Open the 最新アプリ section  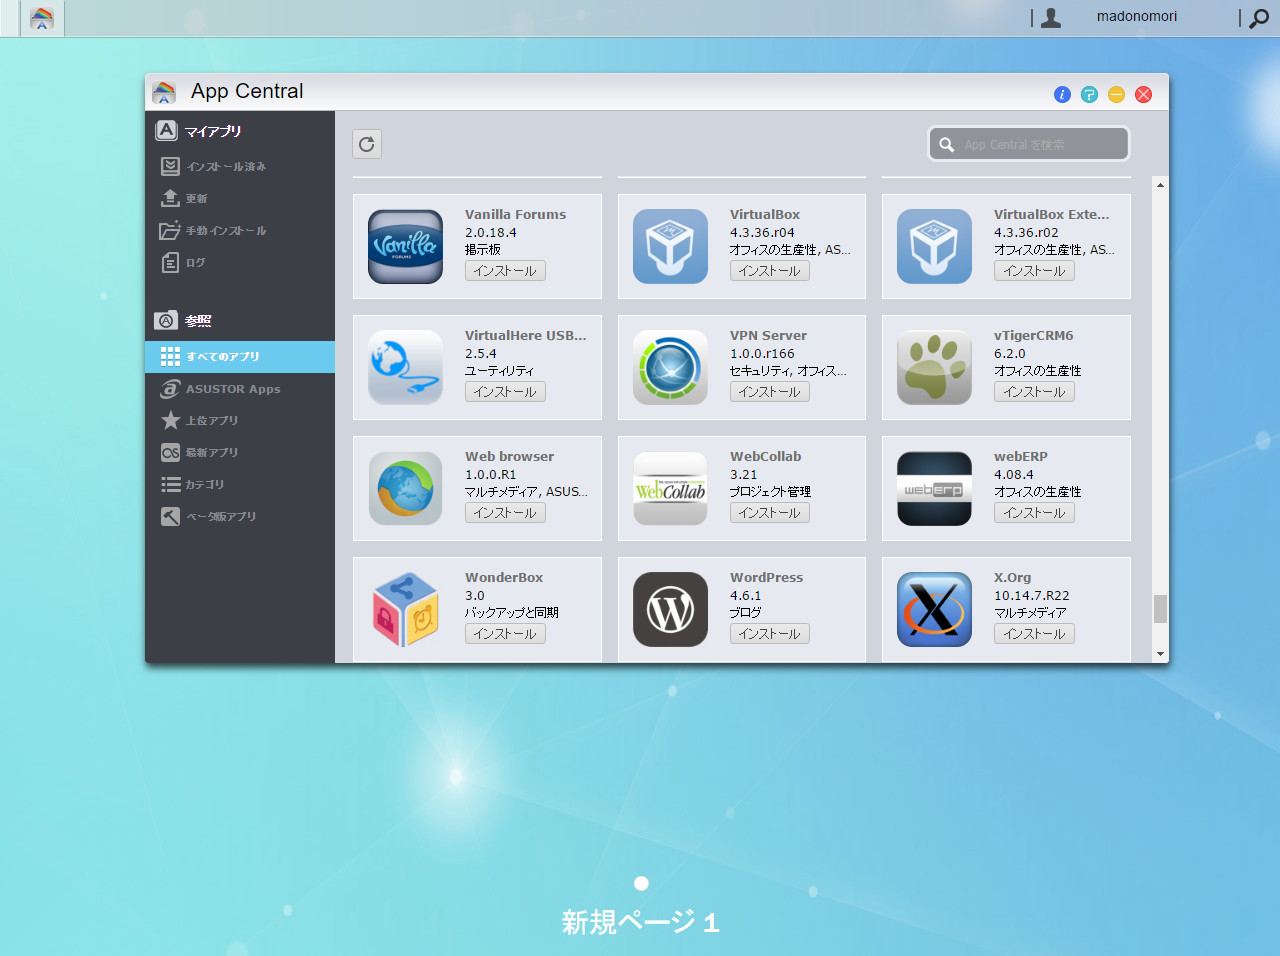(x=210, y=452)
